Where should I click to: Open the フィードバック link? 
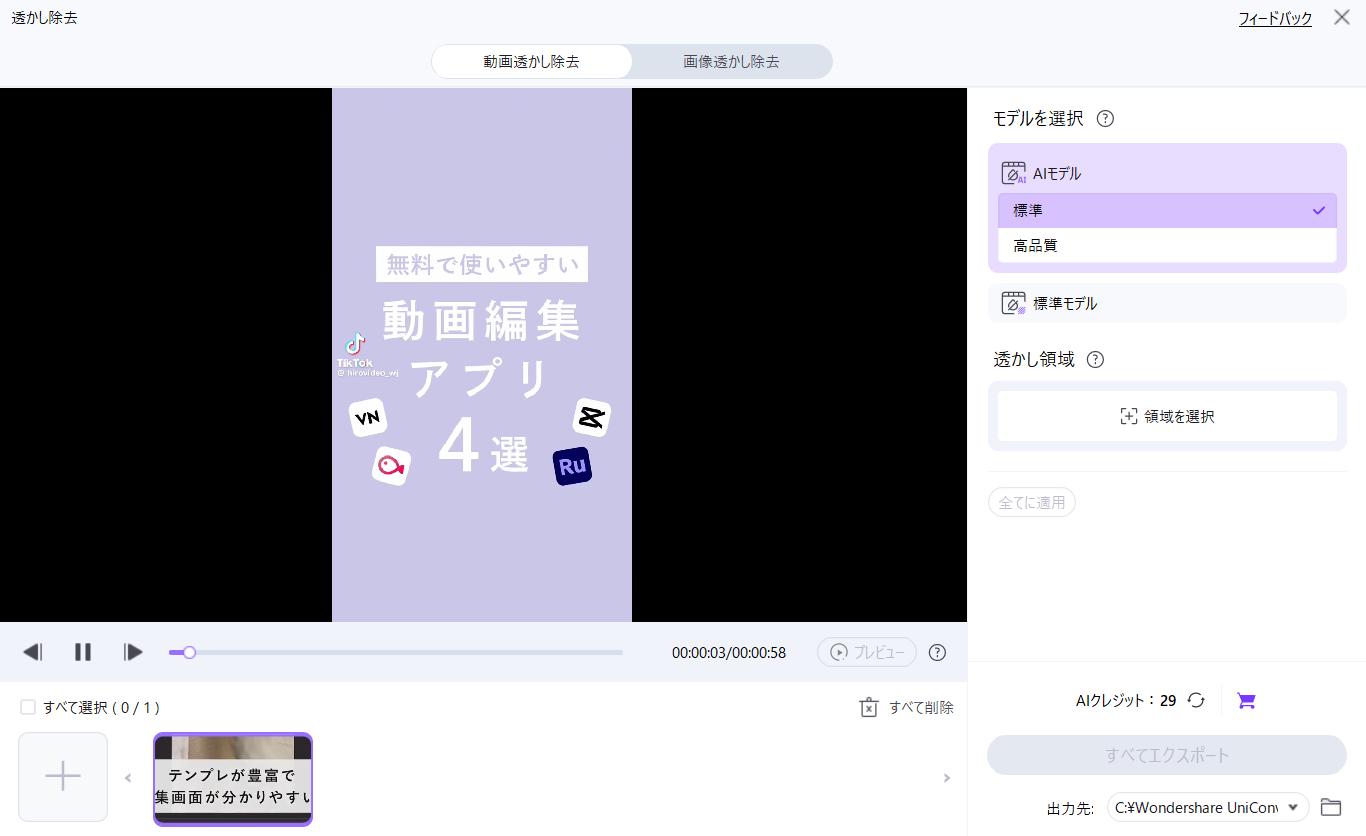coord(1275,18)
